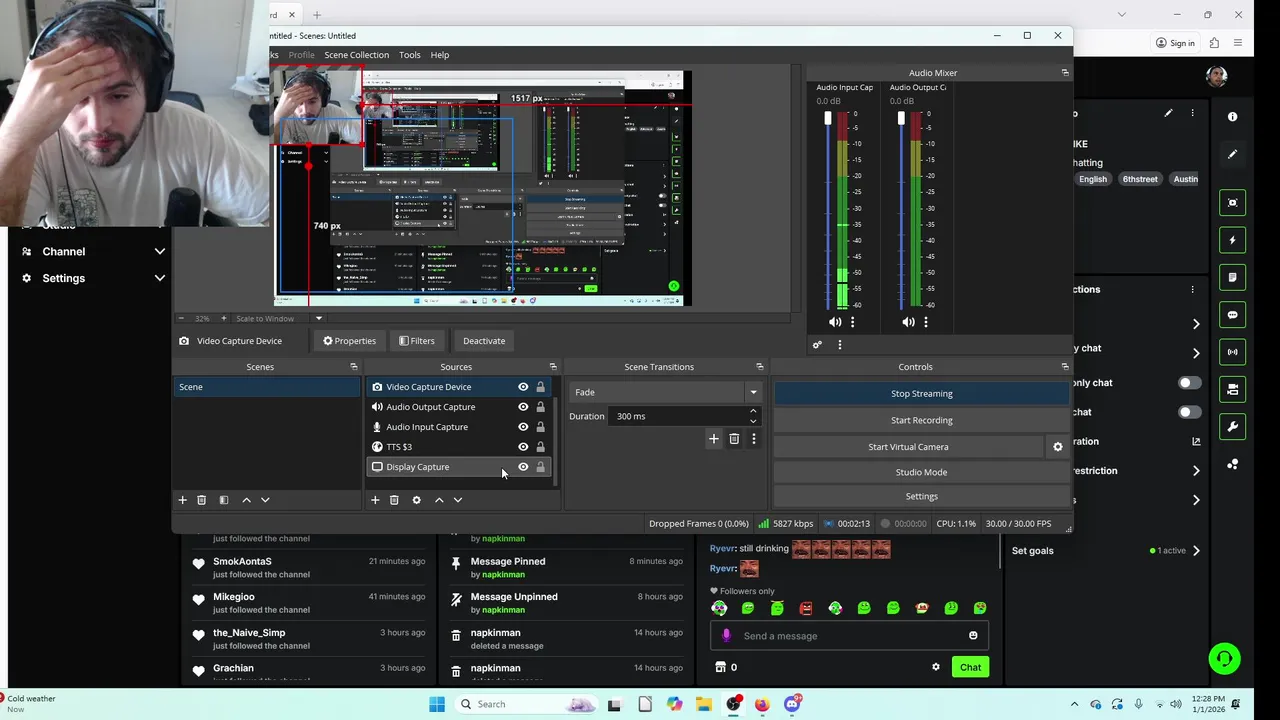Open advanced audio properties gears icon
This screenshot has height=720, width=1280.
817,345
